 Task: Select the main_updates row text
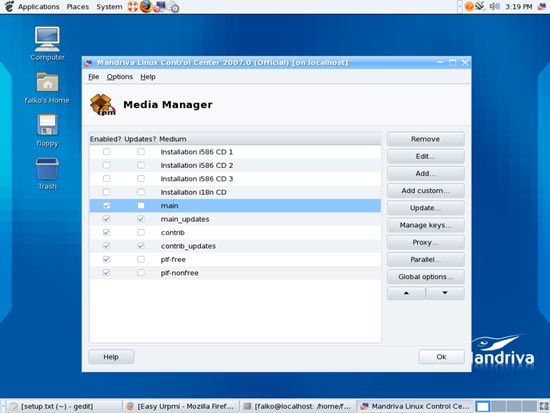(x=185, y=219)
